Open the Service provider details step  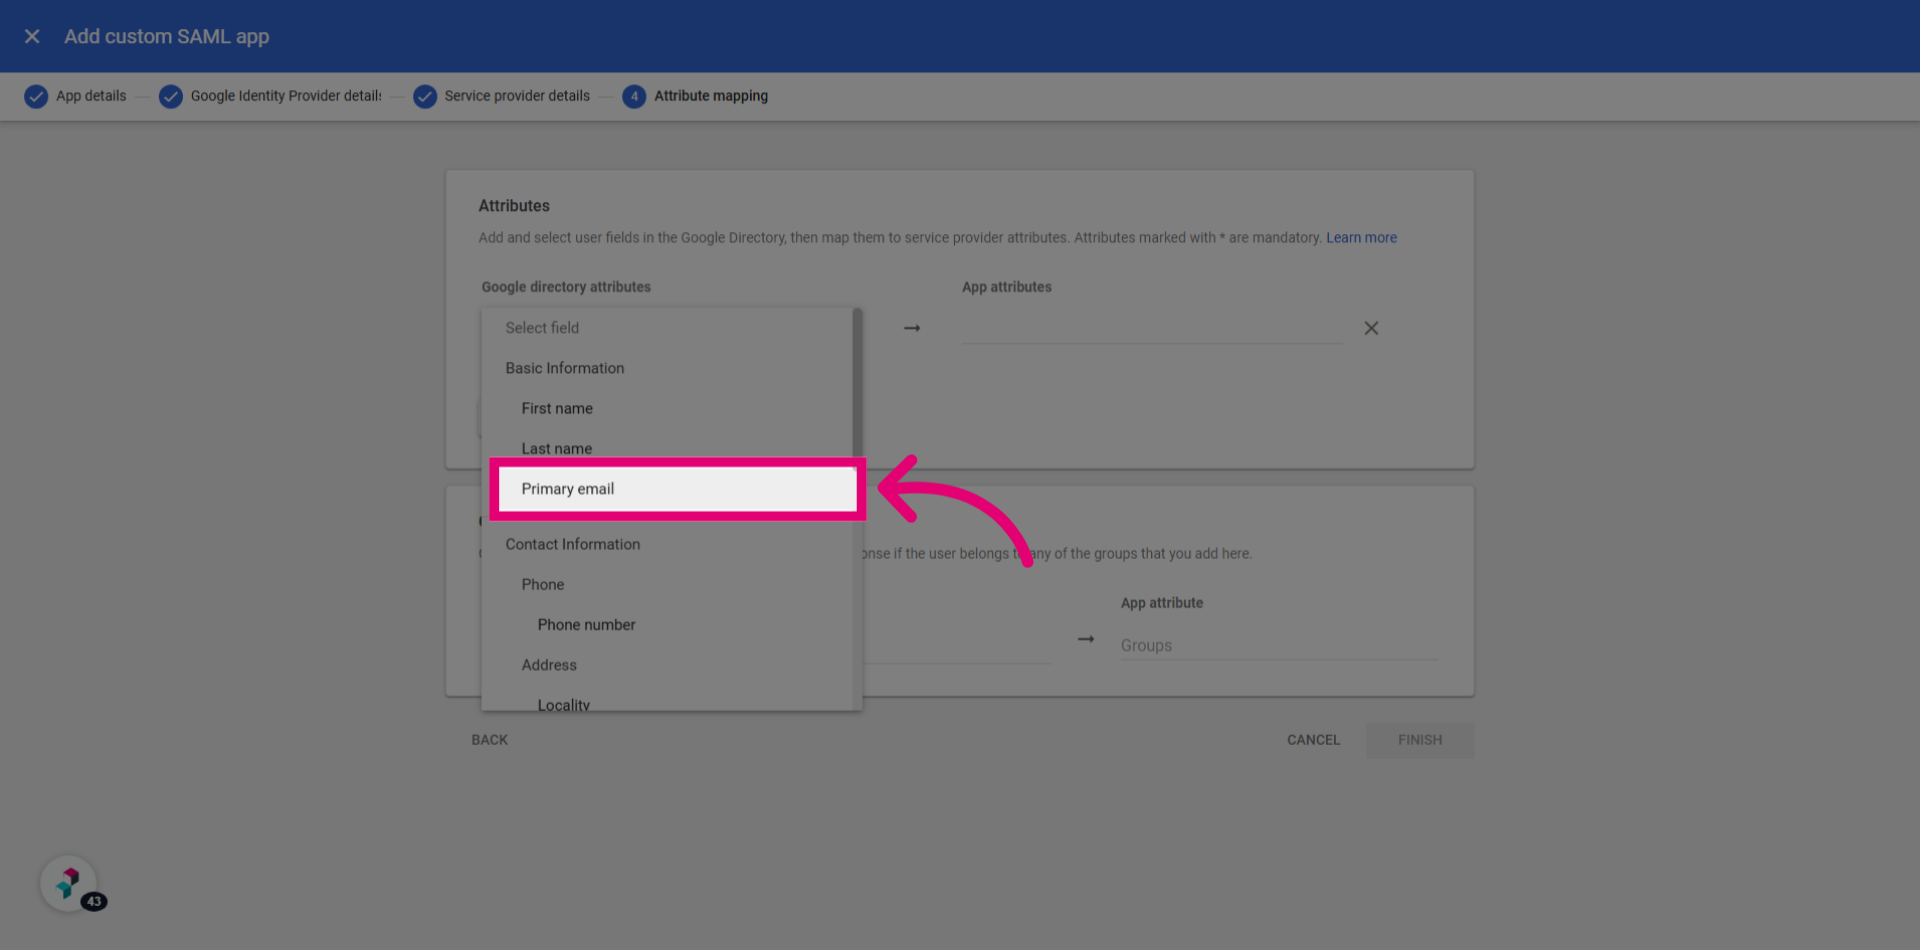point(517,96)
